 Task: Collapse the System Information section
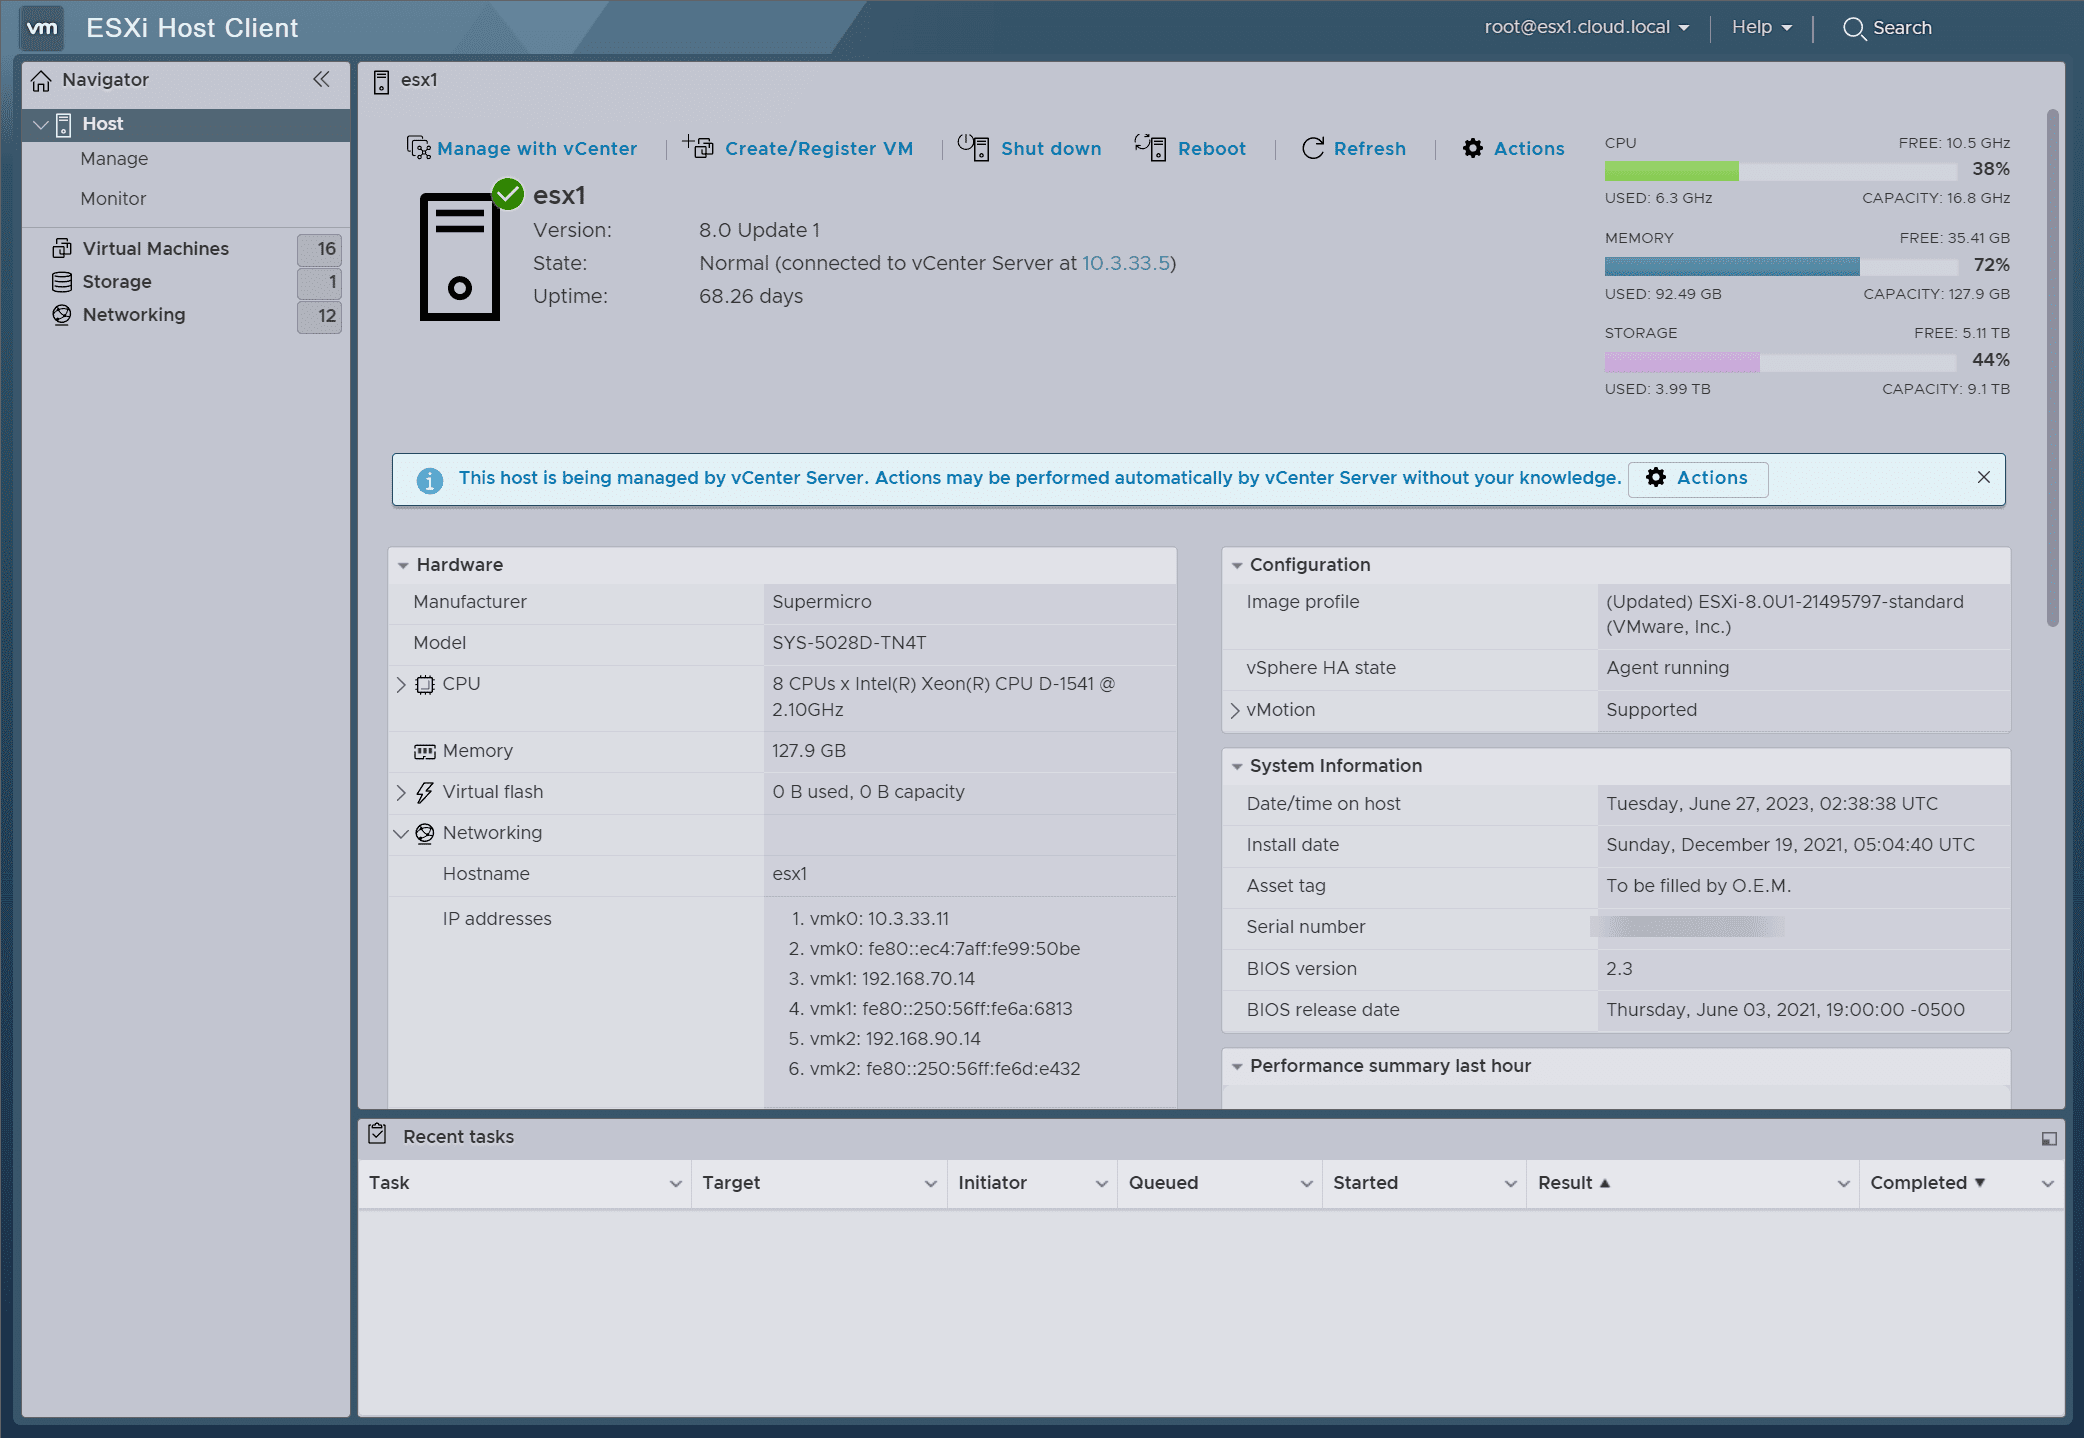(x=1236, y=766)
